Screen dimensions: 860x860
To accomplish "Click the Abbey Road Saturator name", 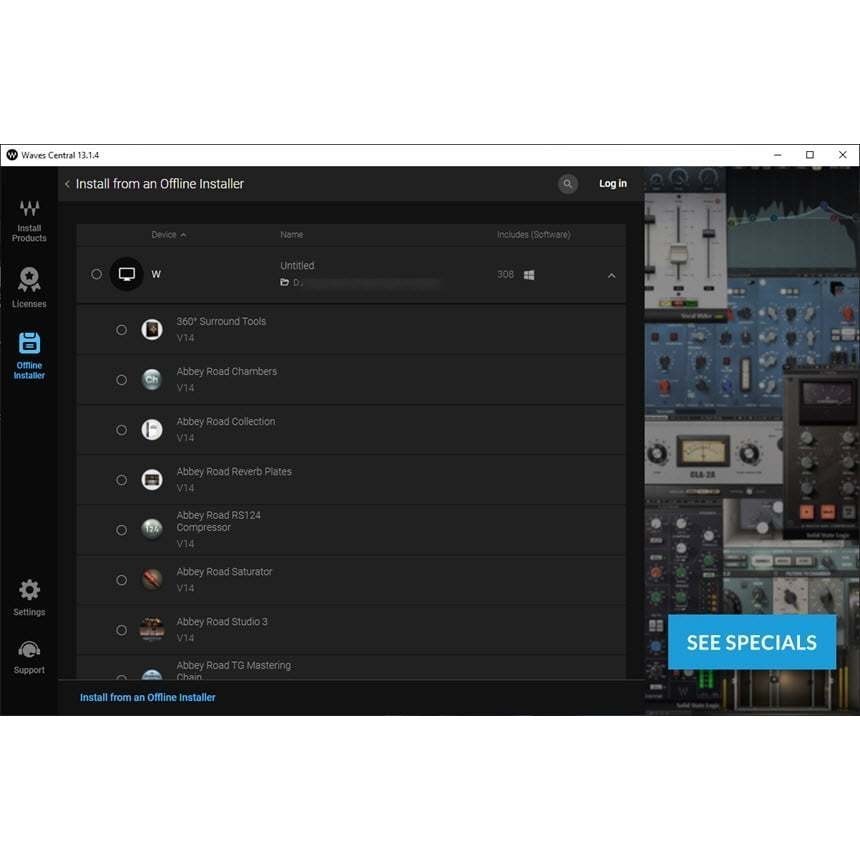I will click(x=224, y=572).
